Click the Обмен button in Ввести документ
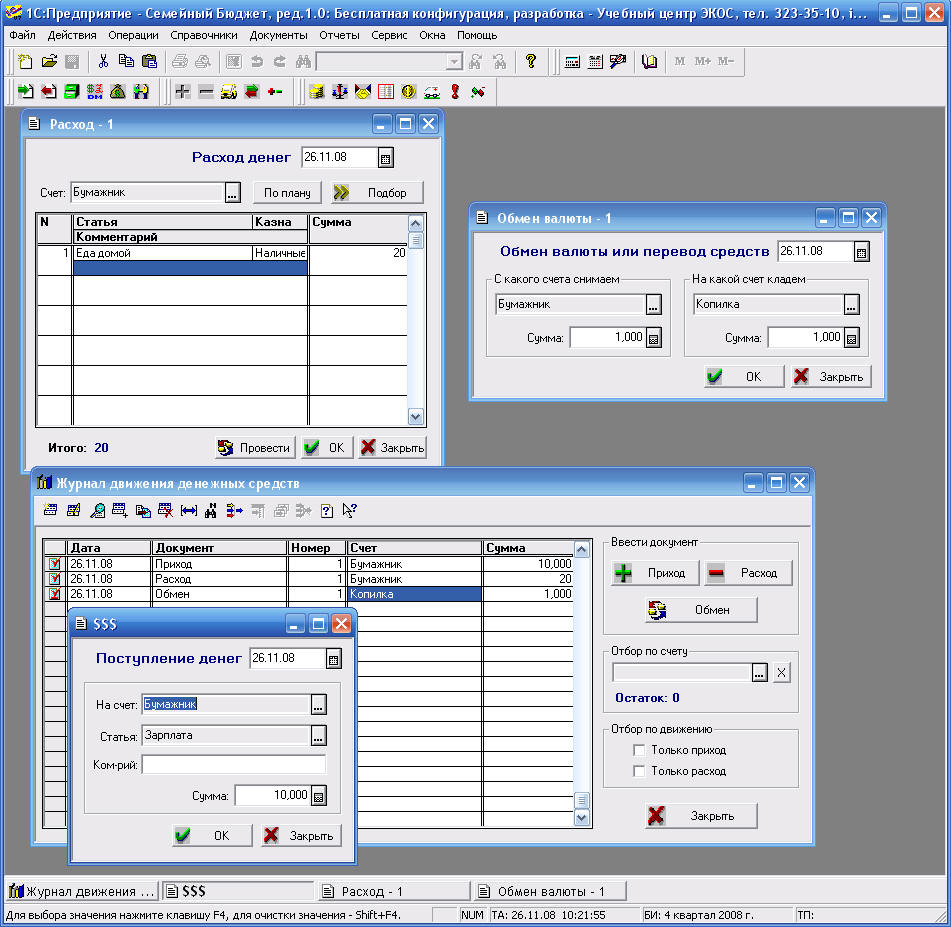This screenshot has height=927, width=951. tap(701, 610)
